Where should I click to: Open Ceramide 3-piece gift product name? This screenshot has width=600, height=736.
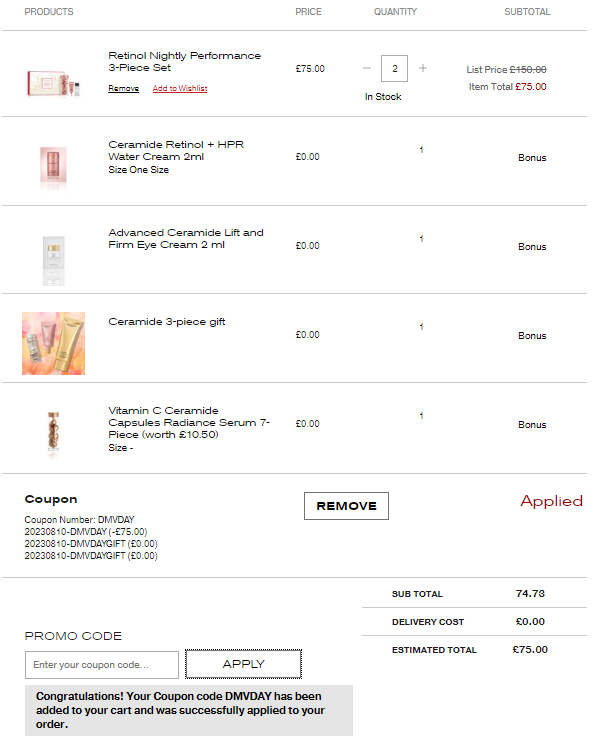tap(167, 322)
